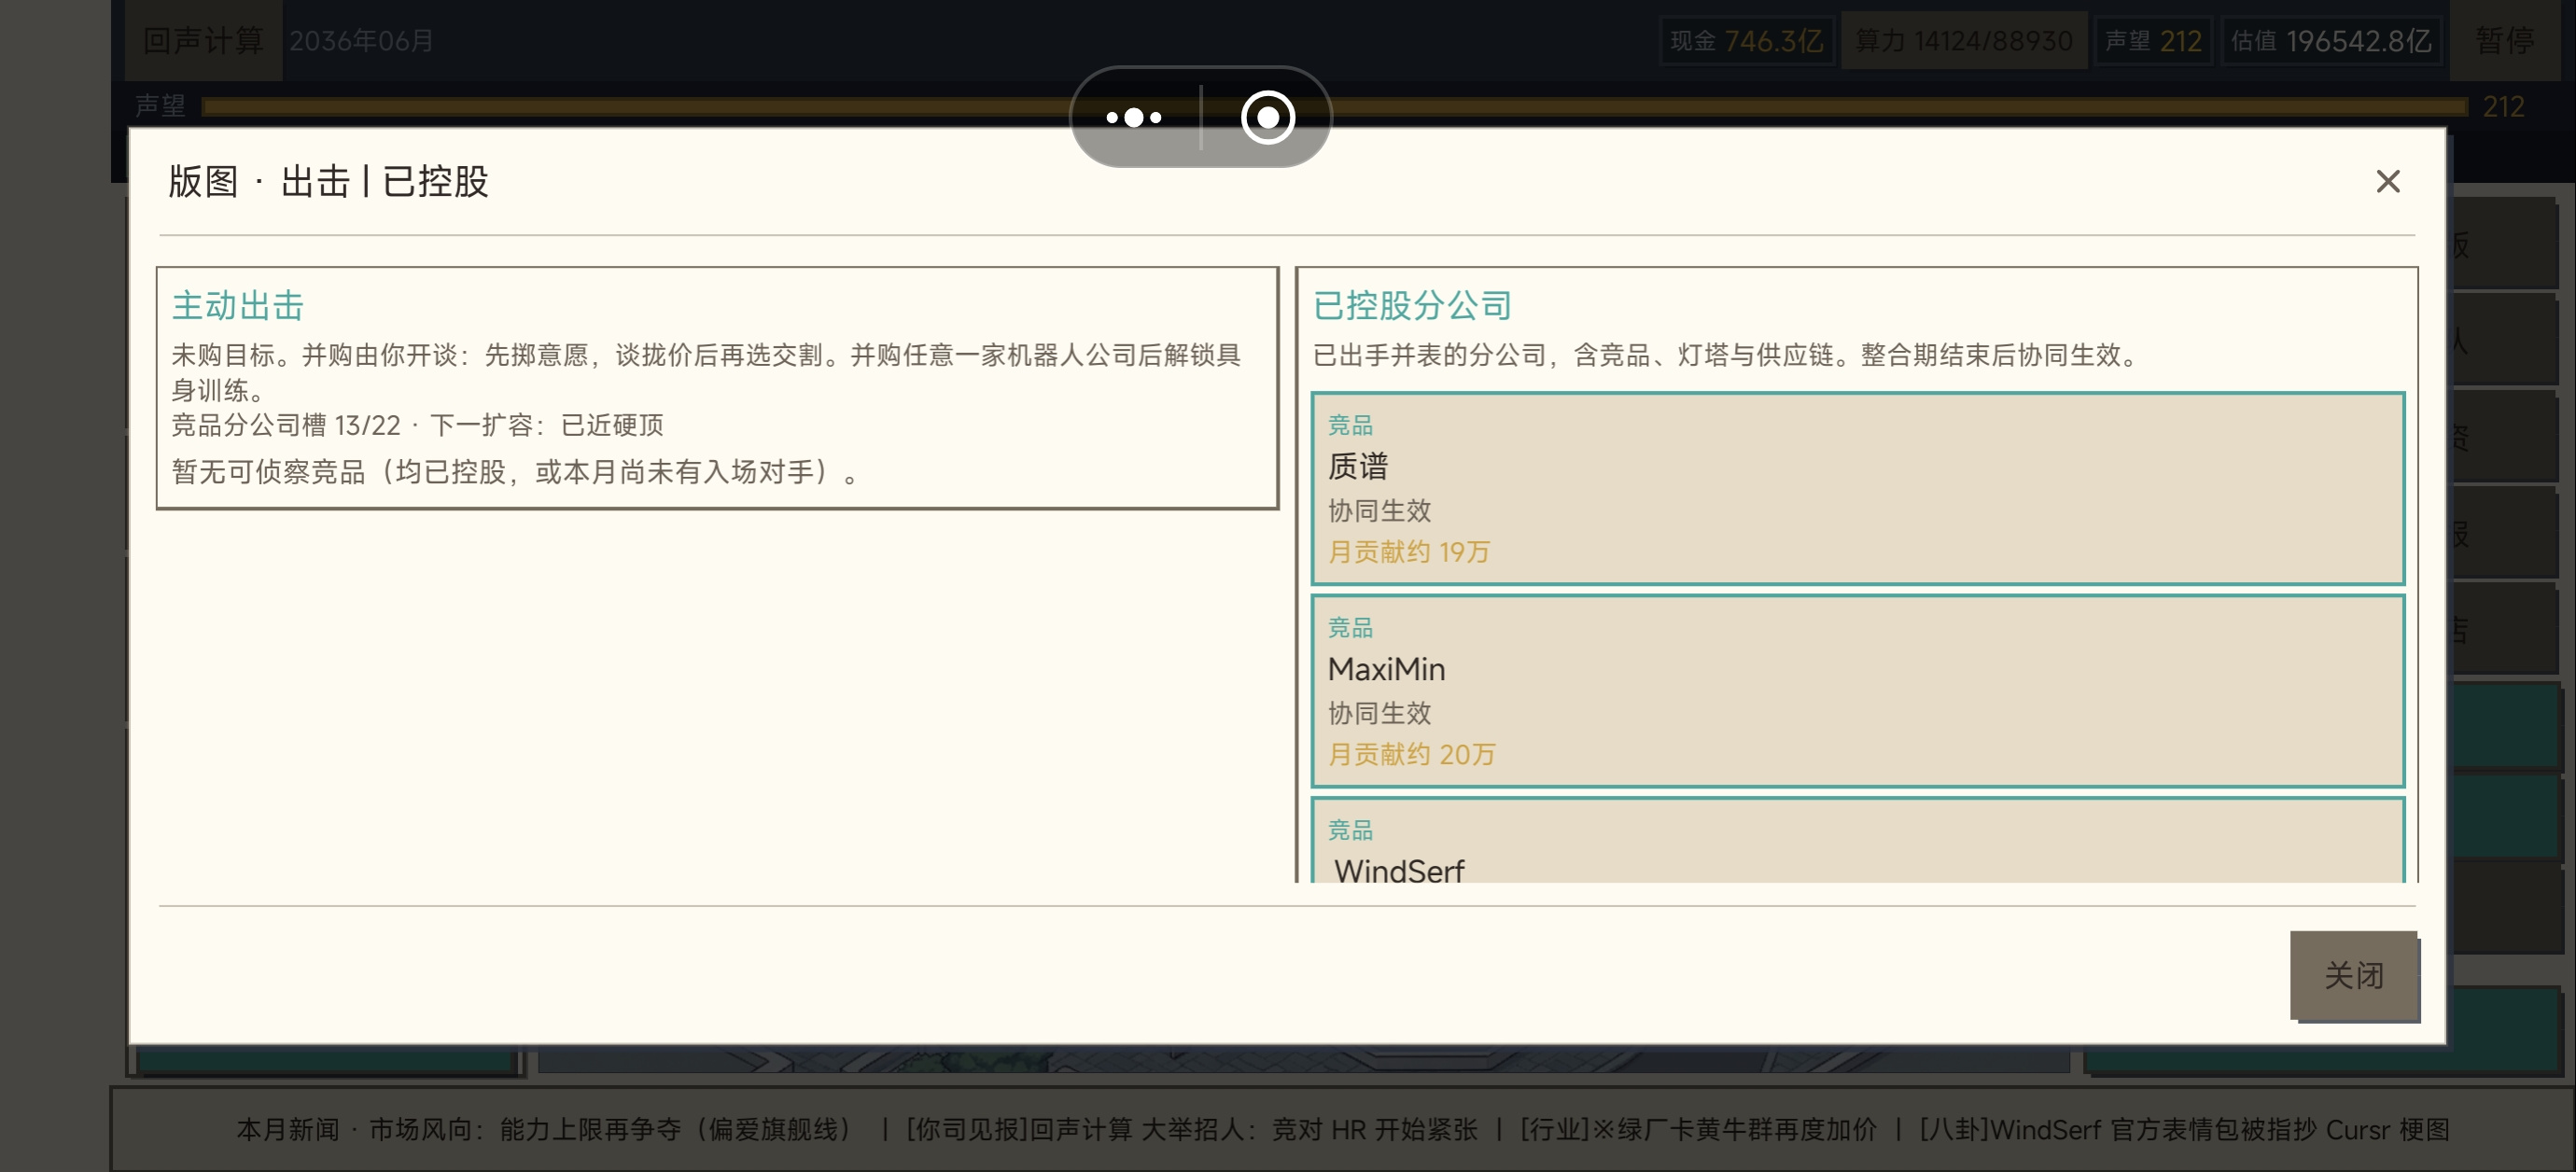Close the 版图 dialog with the X icon
Viewport: 2576px width, 1172px height.
[x=2387, y=181]
